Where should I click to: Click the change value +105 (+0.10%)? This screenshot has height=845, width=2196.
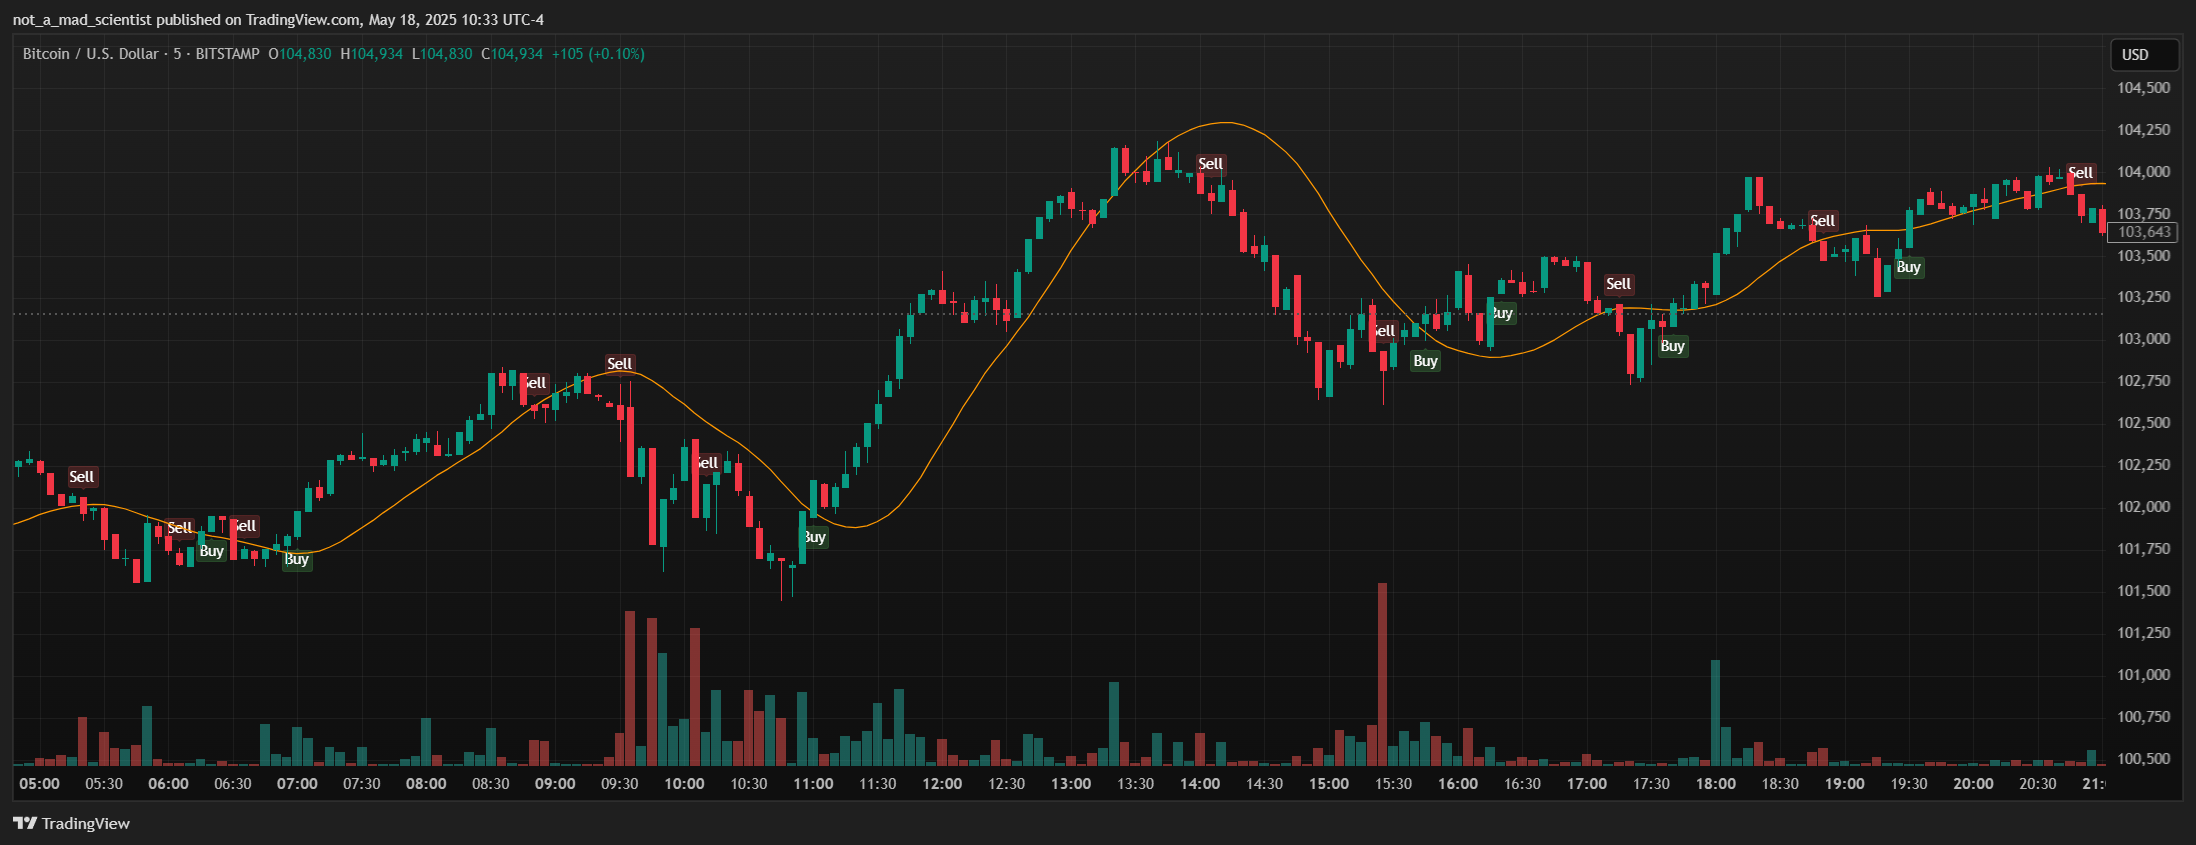(x=598, y=54)
